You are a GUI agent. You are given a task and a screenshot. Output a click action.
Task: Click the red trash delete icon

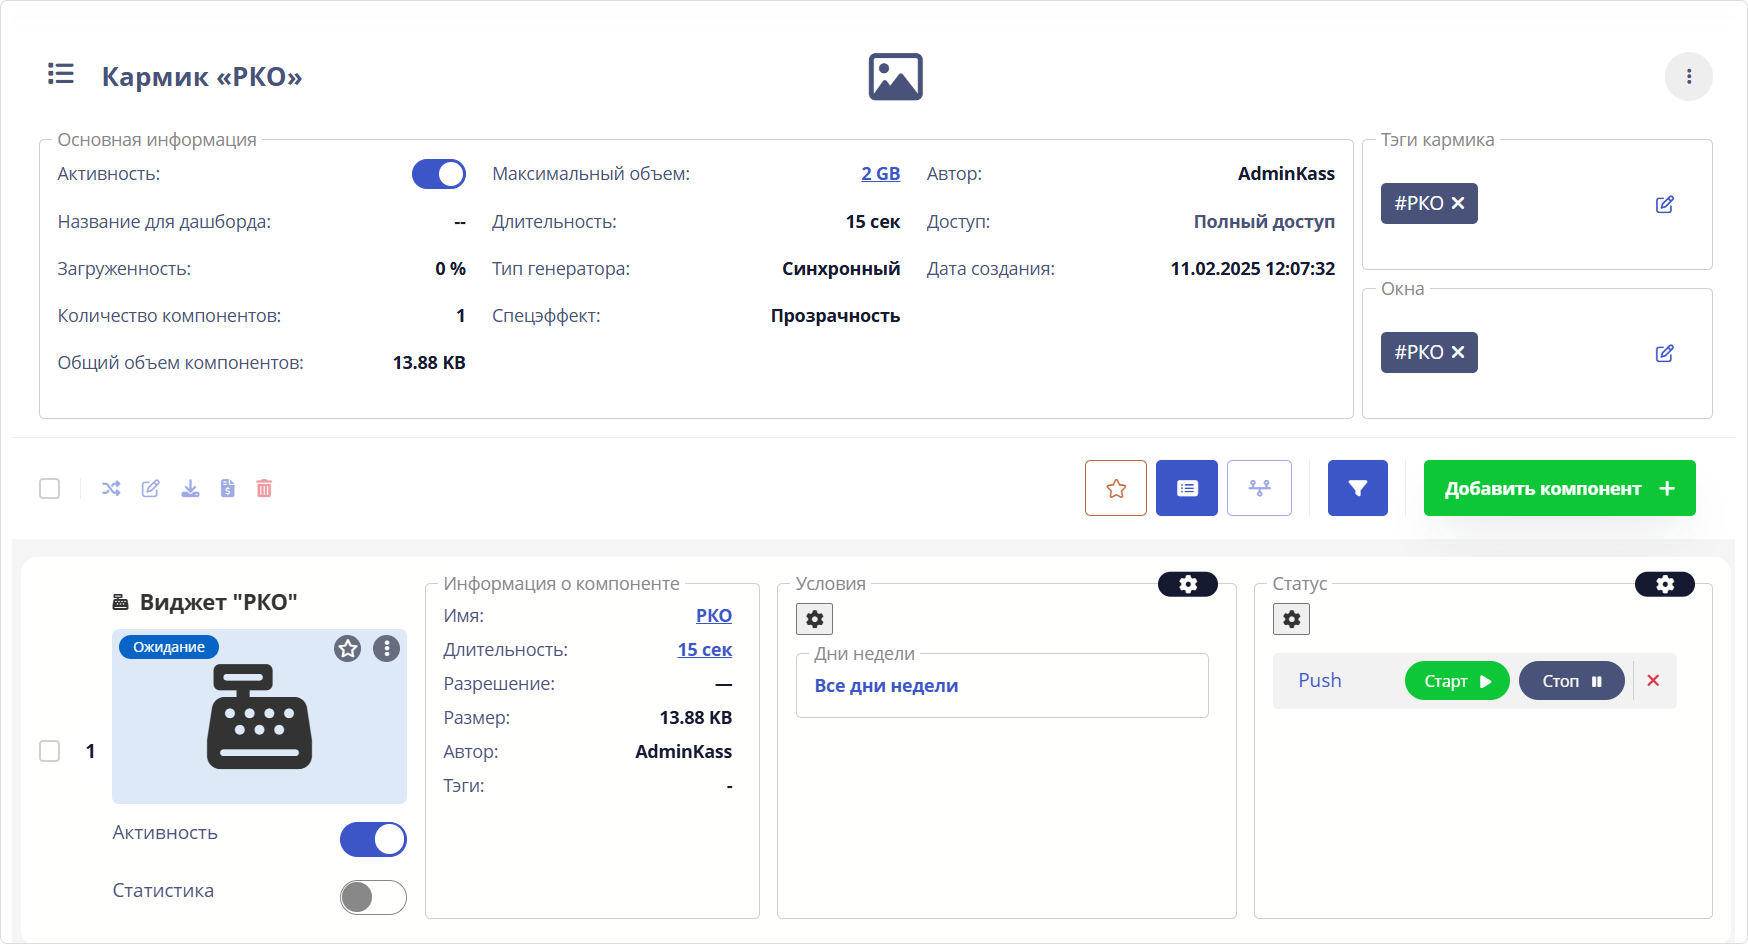click(264, 488)
